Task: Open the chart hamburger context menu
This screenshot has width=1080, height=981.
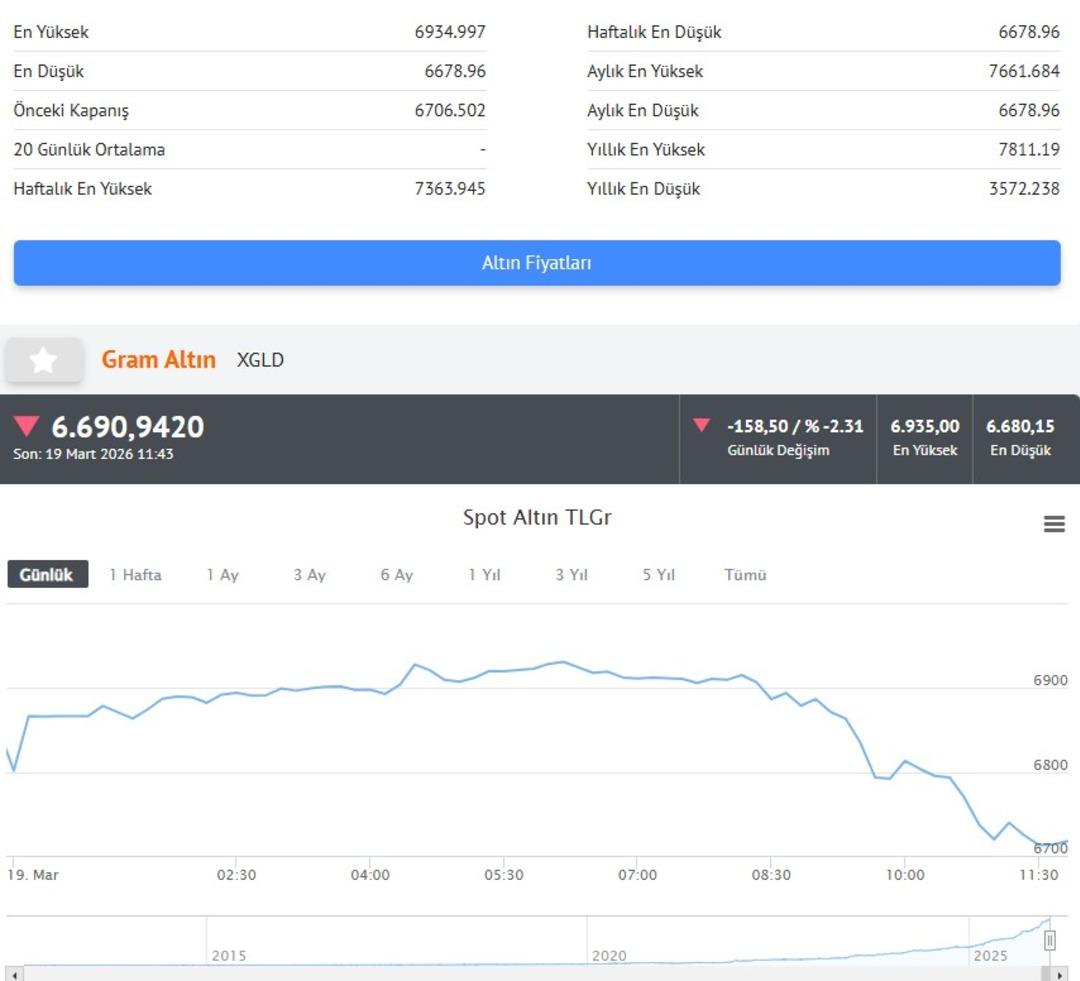Action: point(1054,524)
